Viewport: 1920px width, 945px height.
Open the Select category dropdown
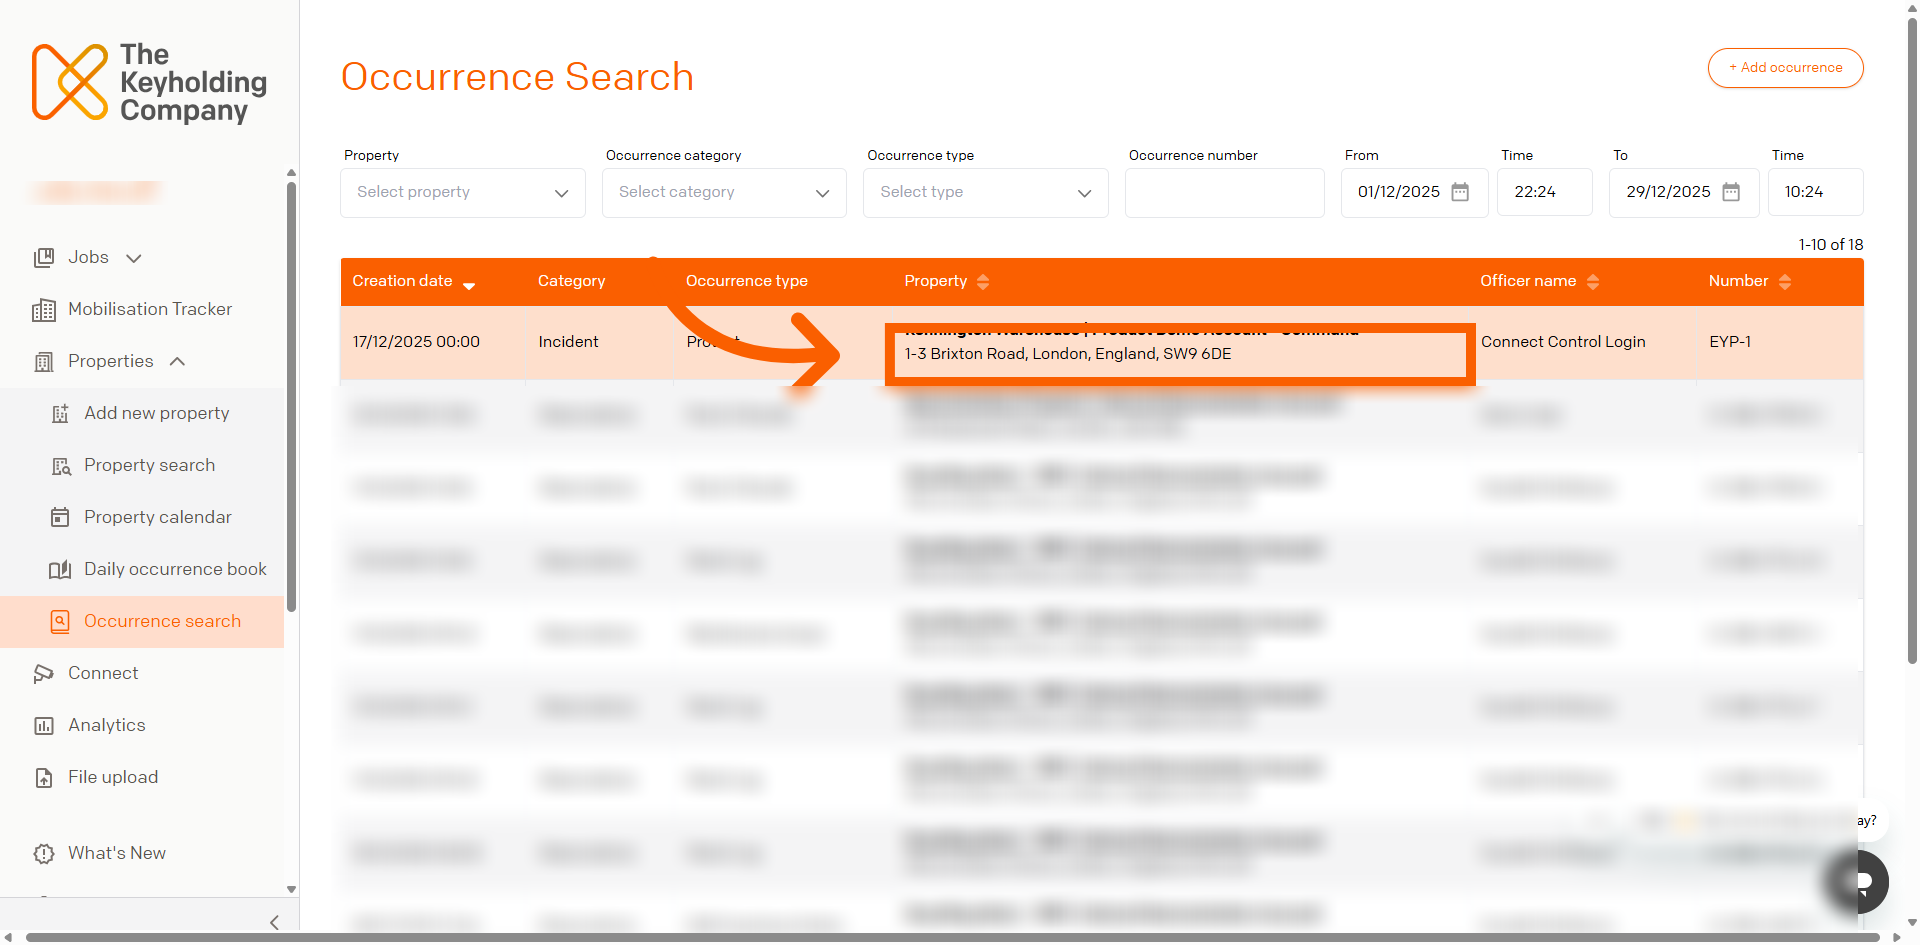click(x=724, y=192)
